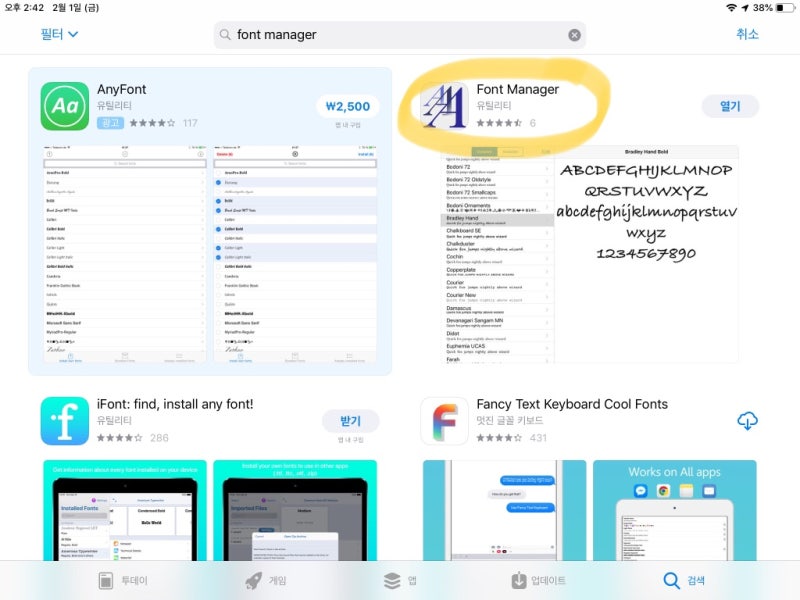Screen dimensions: 800x600
Task: View Fancy Text messages screenshot
Action: pos(505,510)
